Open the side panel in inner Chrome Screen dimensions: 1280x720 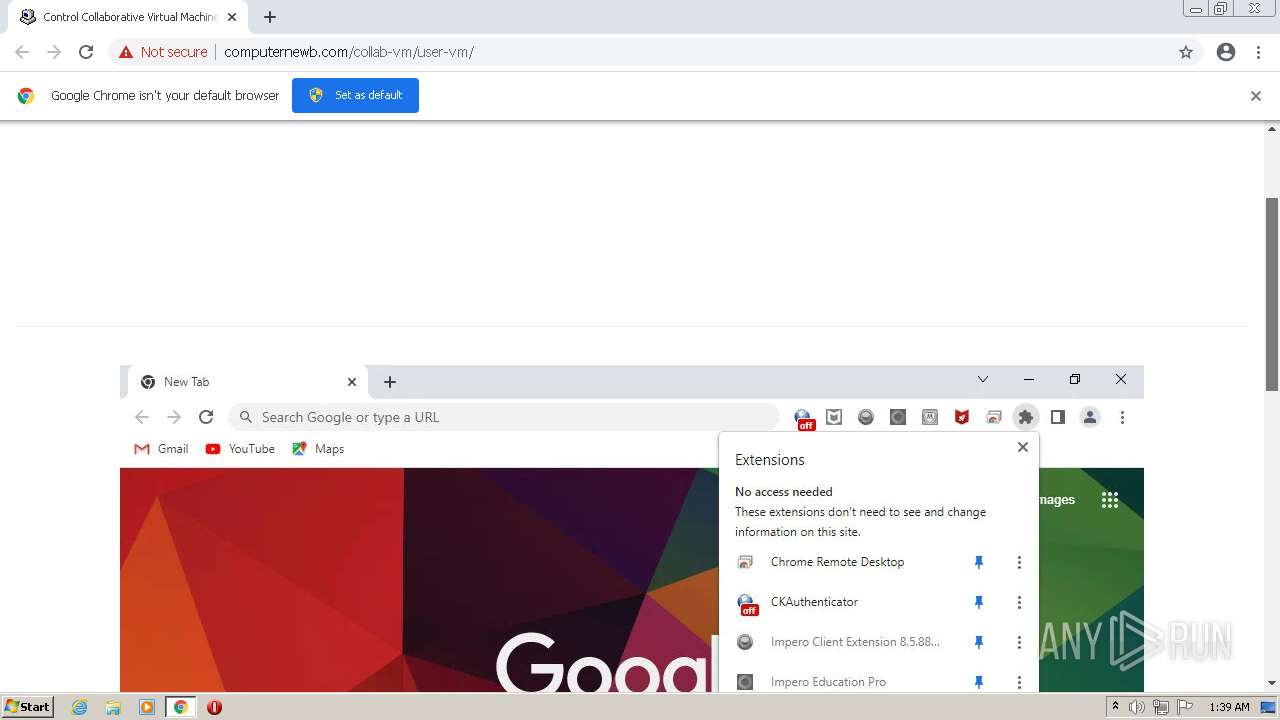coord(1058,417)
